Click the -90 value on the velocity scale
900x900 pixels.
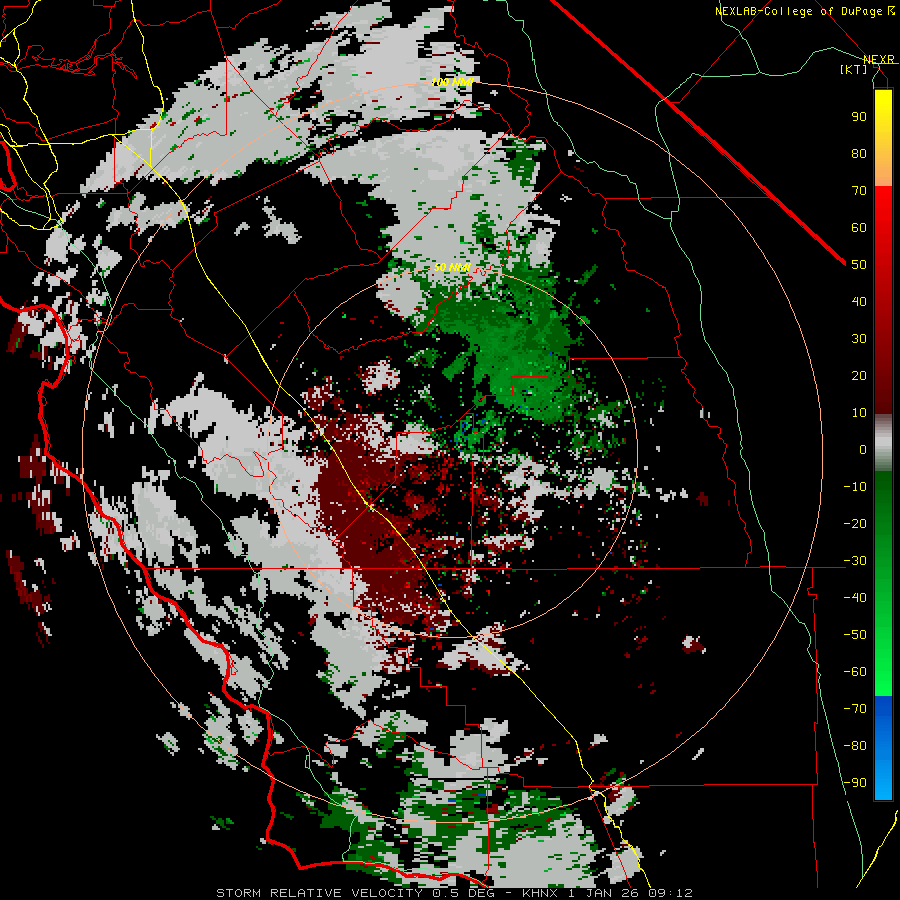point(855,783)
